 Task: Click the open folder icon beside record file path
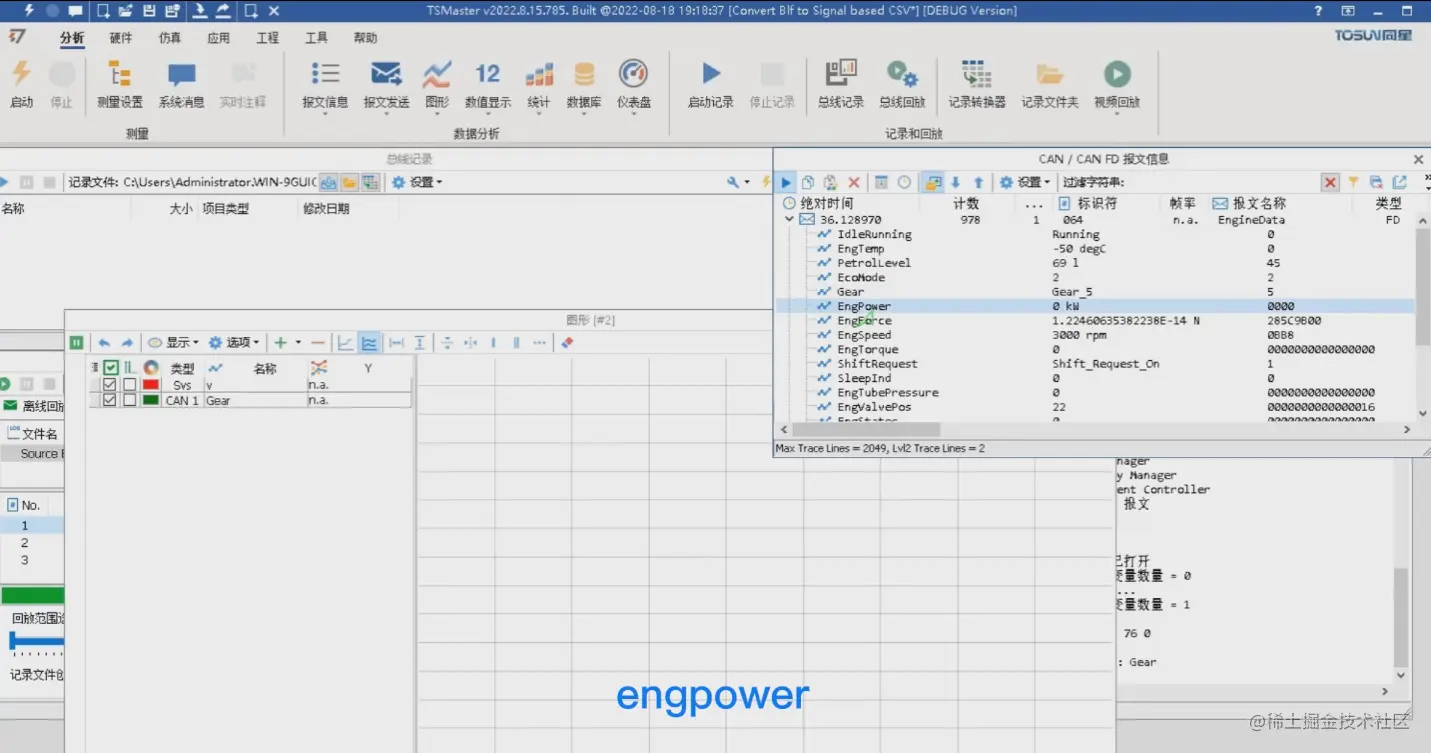[349, 182]
